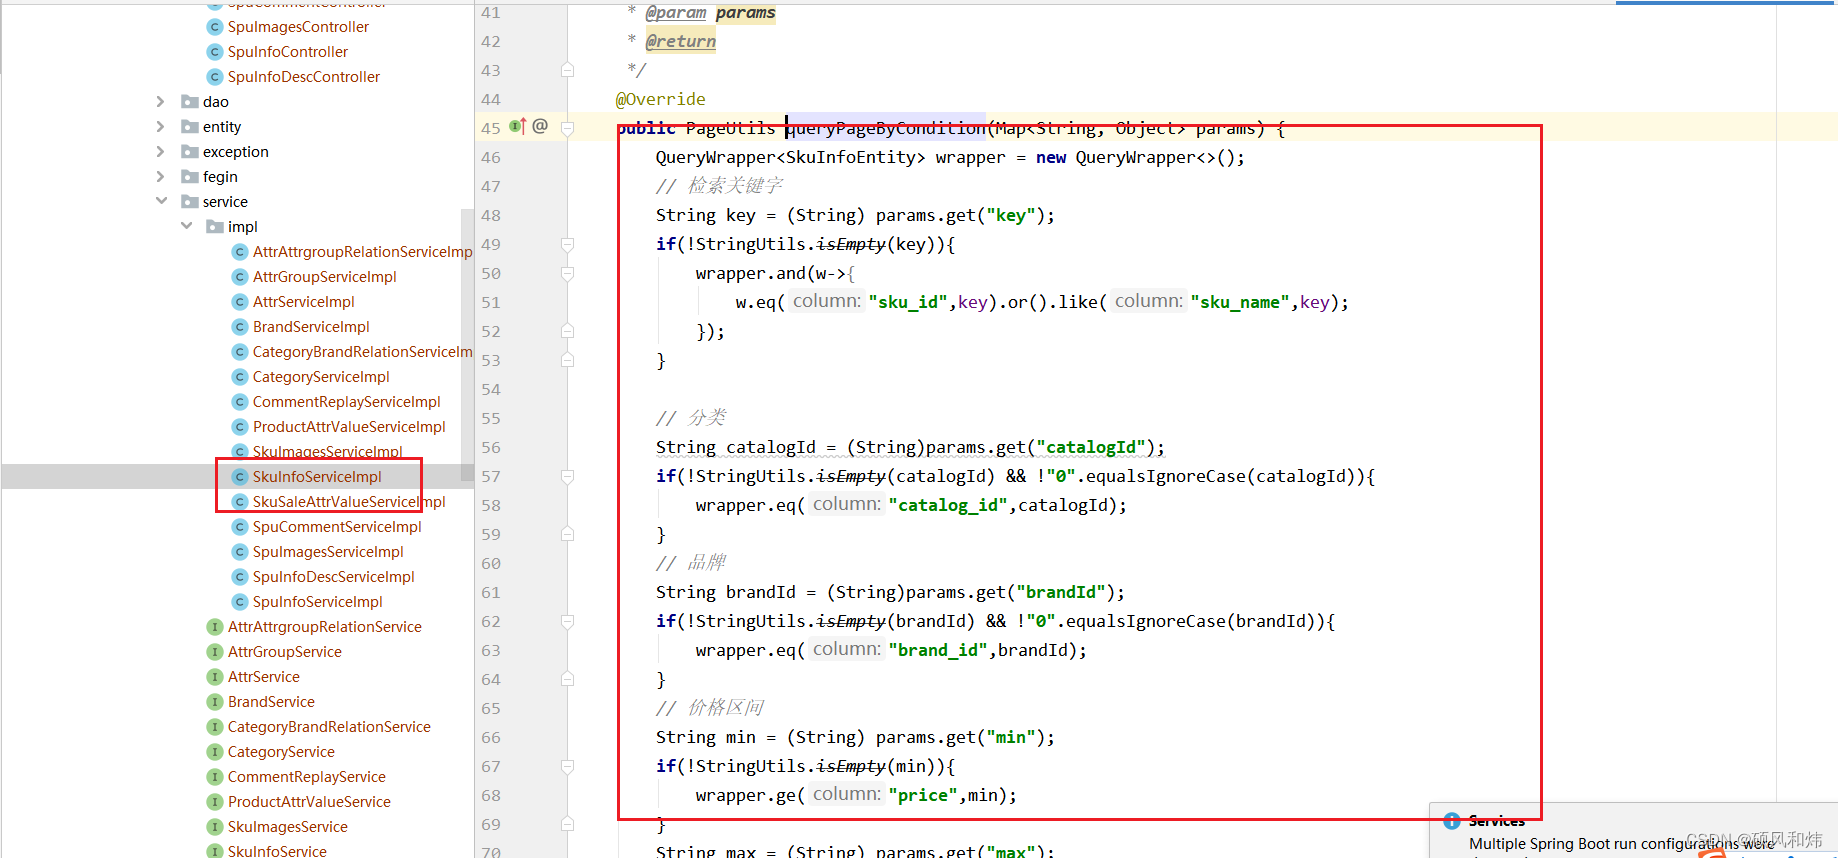1838x858 pixels.
Task: Click interface icon of BrandService
Action: click(x=214, y=702)
